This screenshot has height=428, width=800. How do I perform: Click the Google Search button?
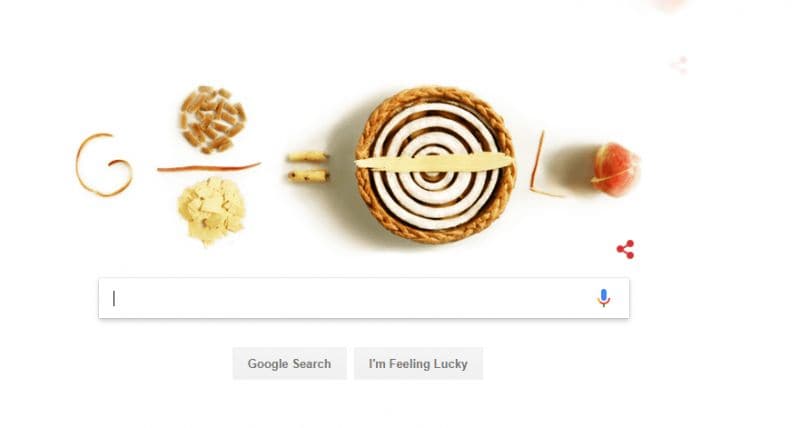point(289,364)
